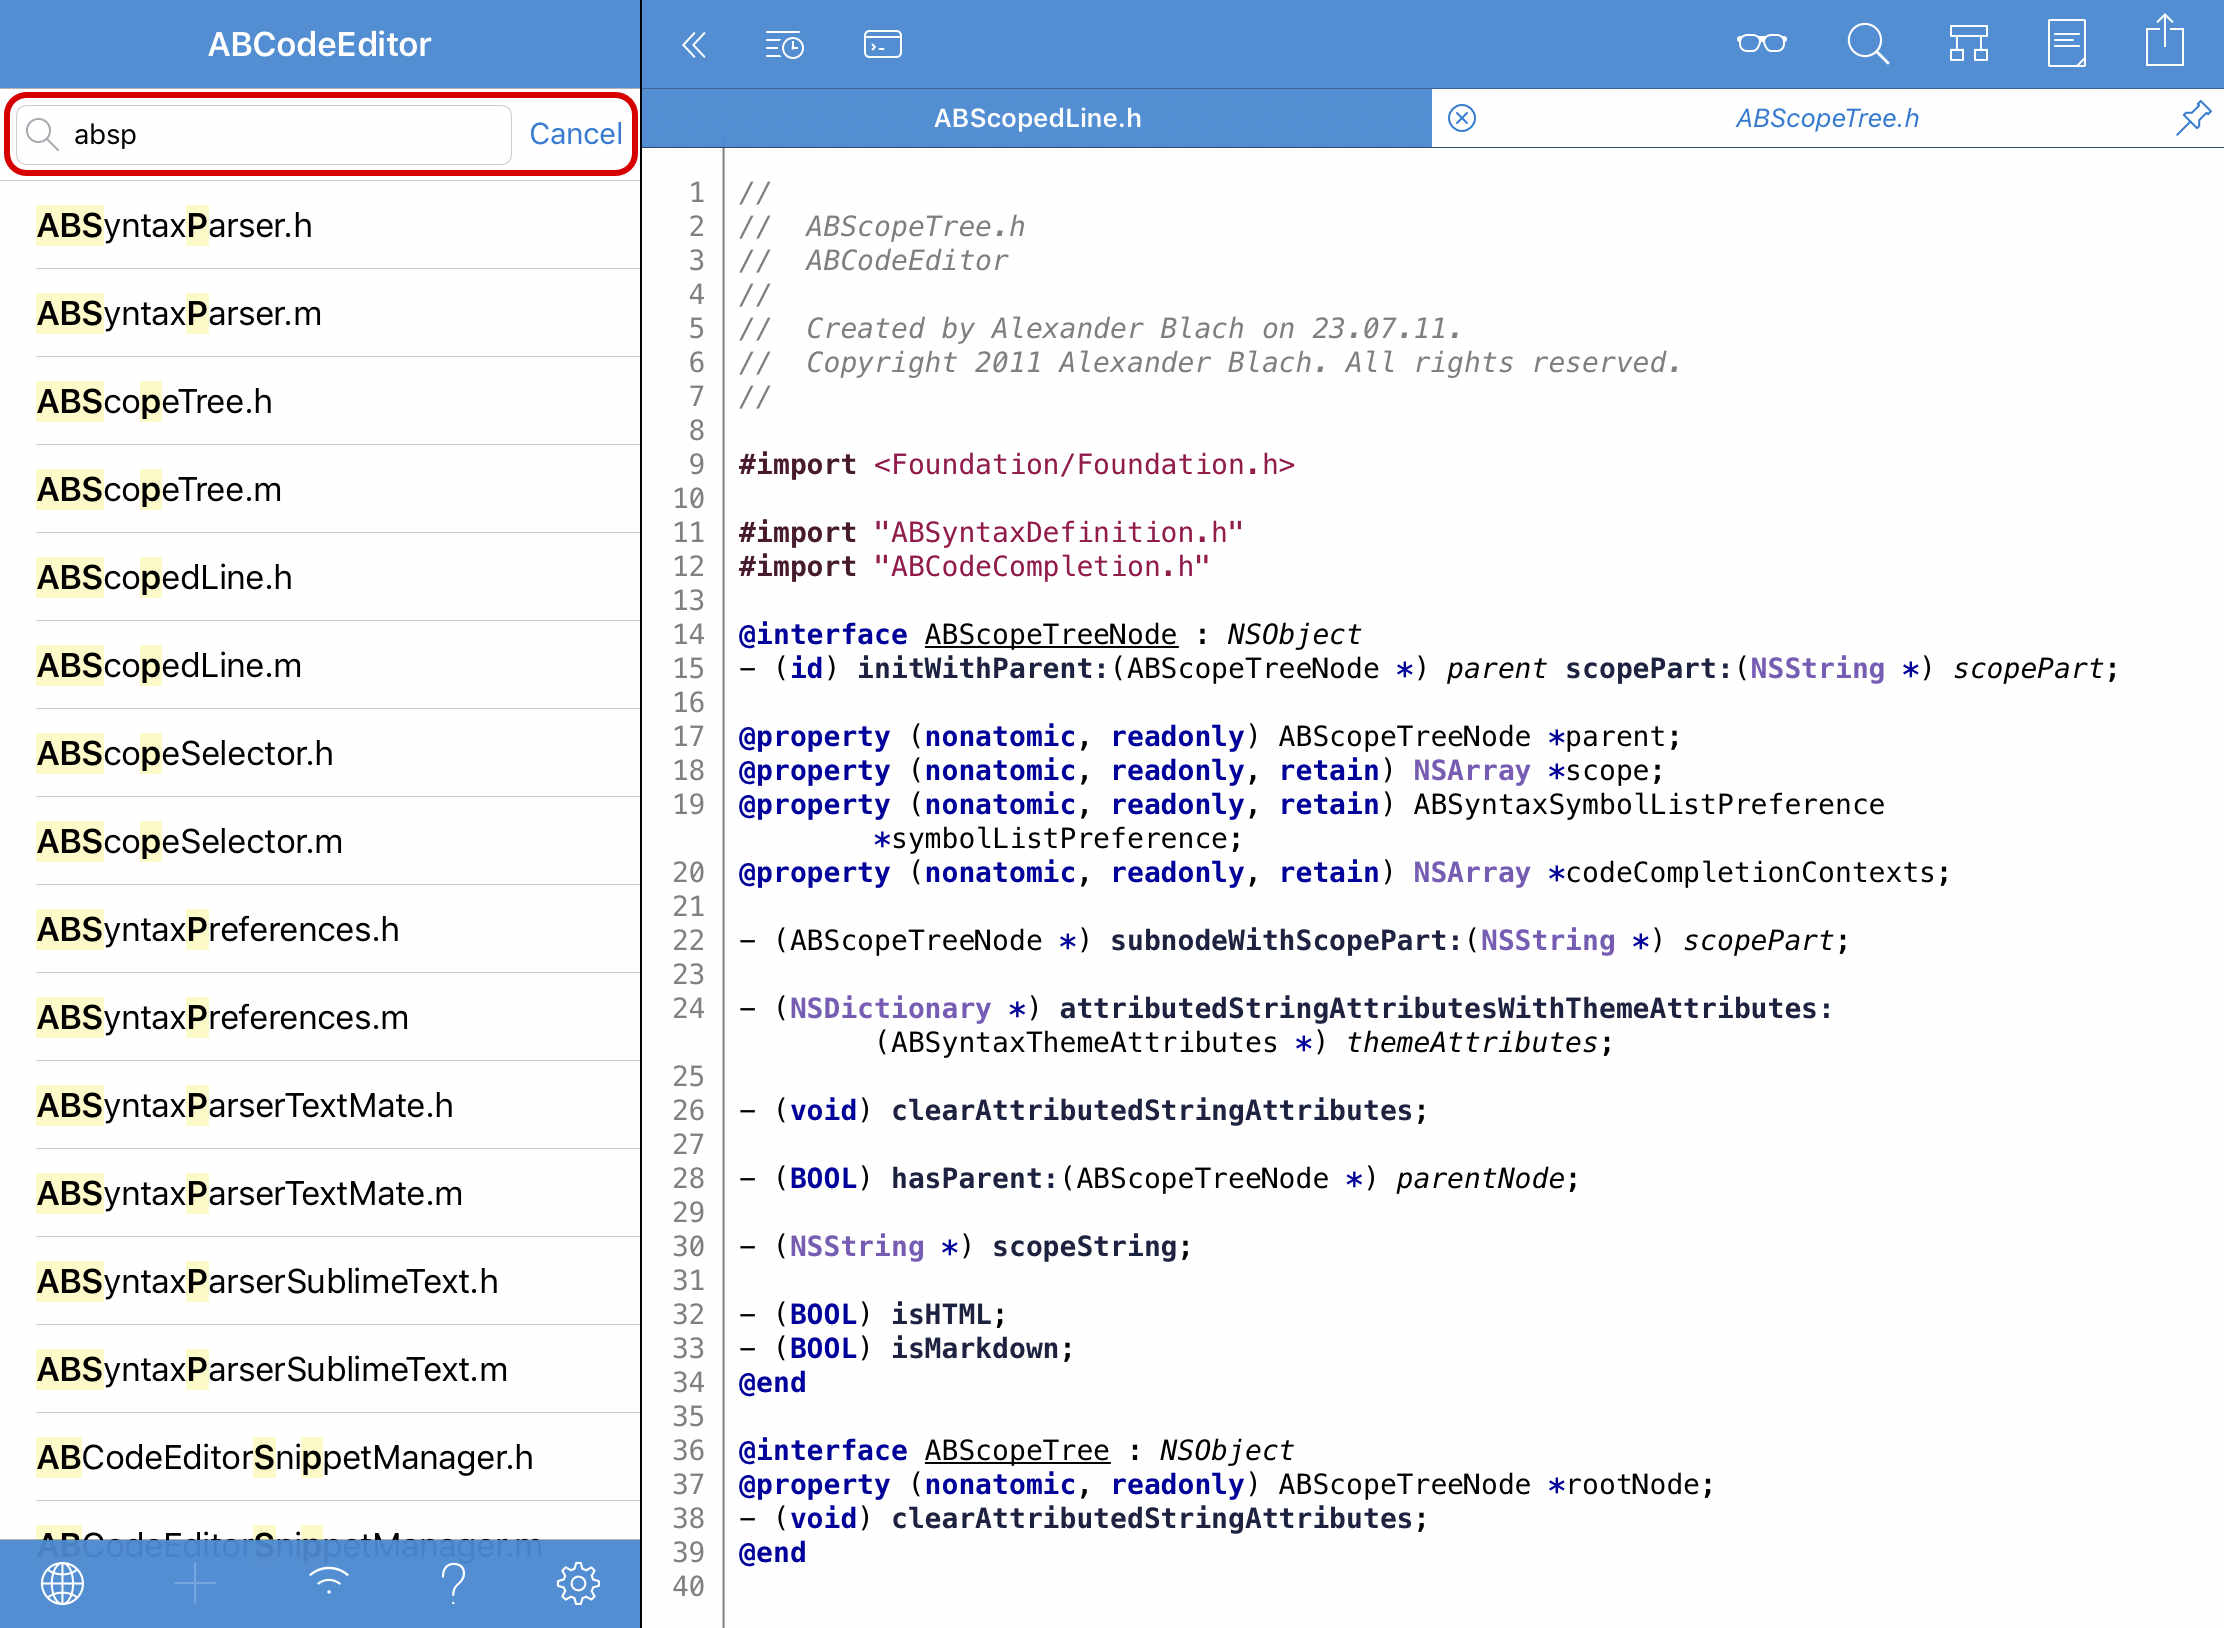Tap the share export icon
This screenshot has height=1628, width=2224.
click(2164, 41)
